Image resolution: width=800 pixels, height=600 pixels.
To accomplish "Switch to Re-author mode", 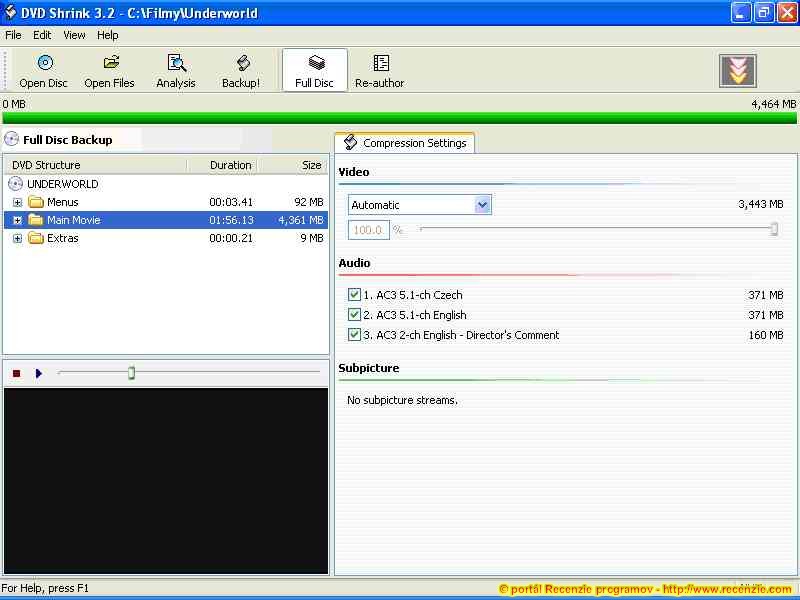I will click(380, 70).
